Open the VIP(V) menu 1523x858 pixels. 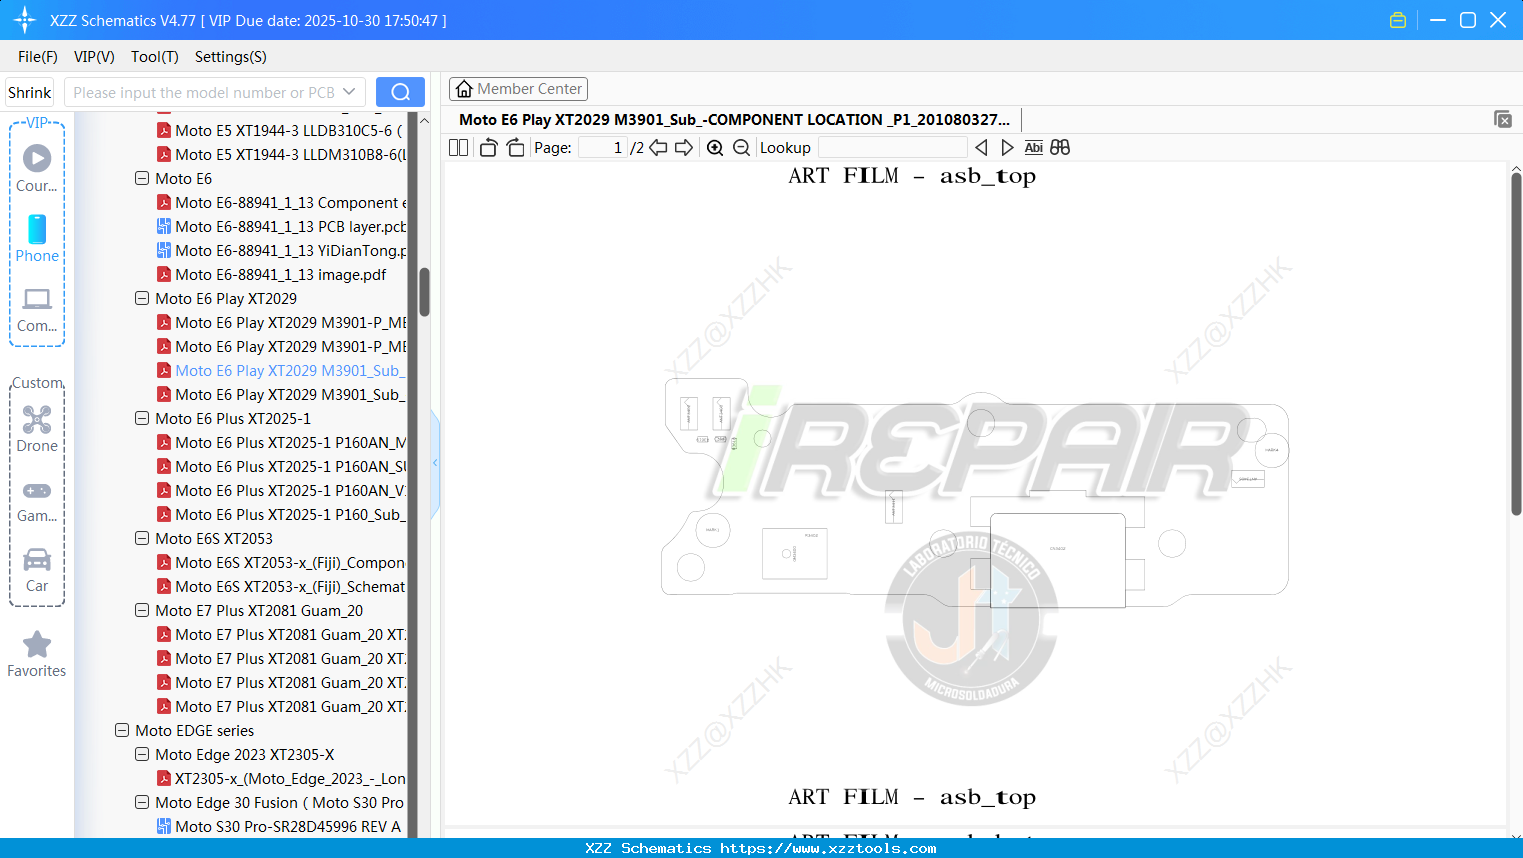(93, 57)
